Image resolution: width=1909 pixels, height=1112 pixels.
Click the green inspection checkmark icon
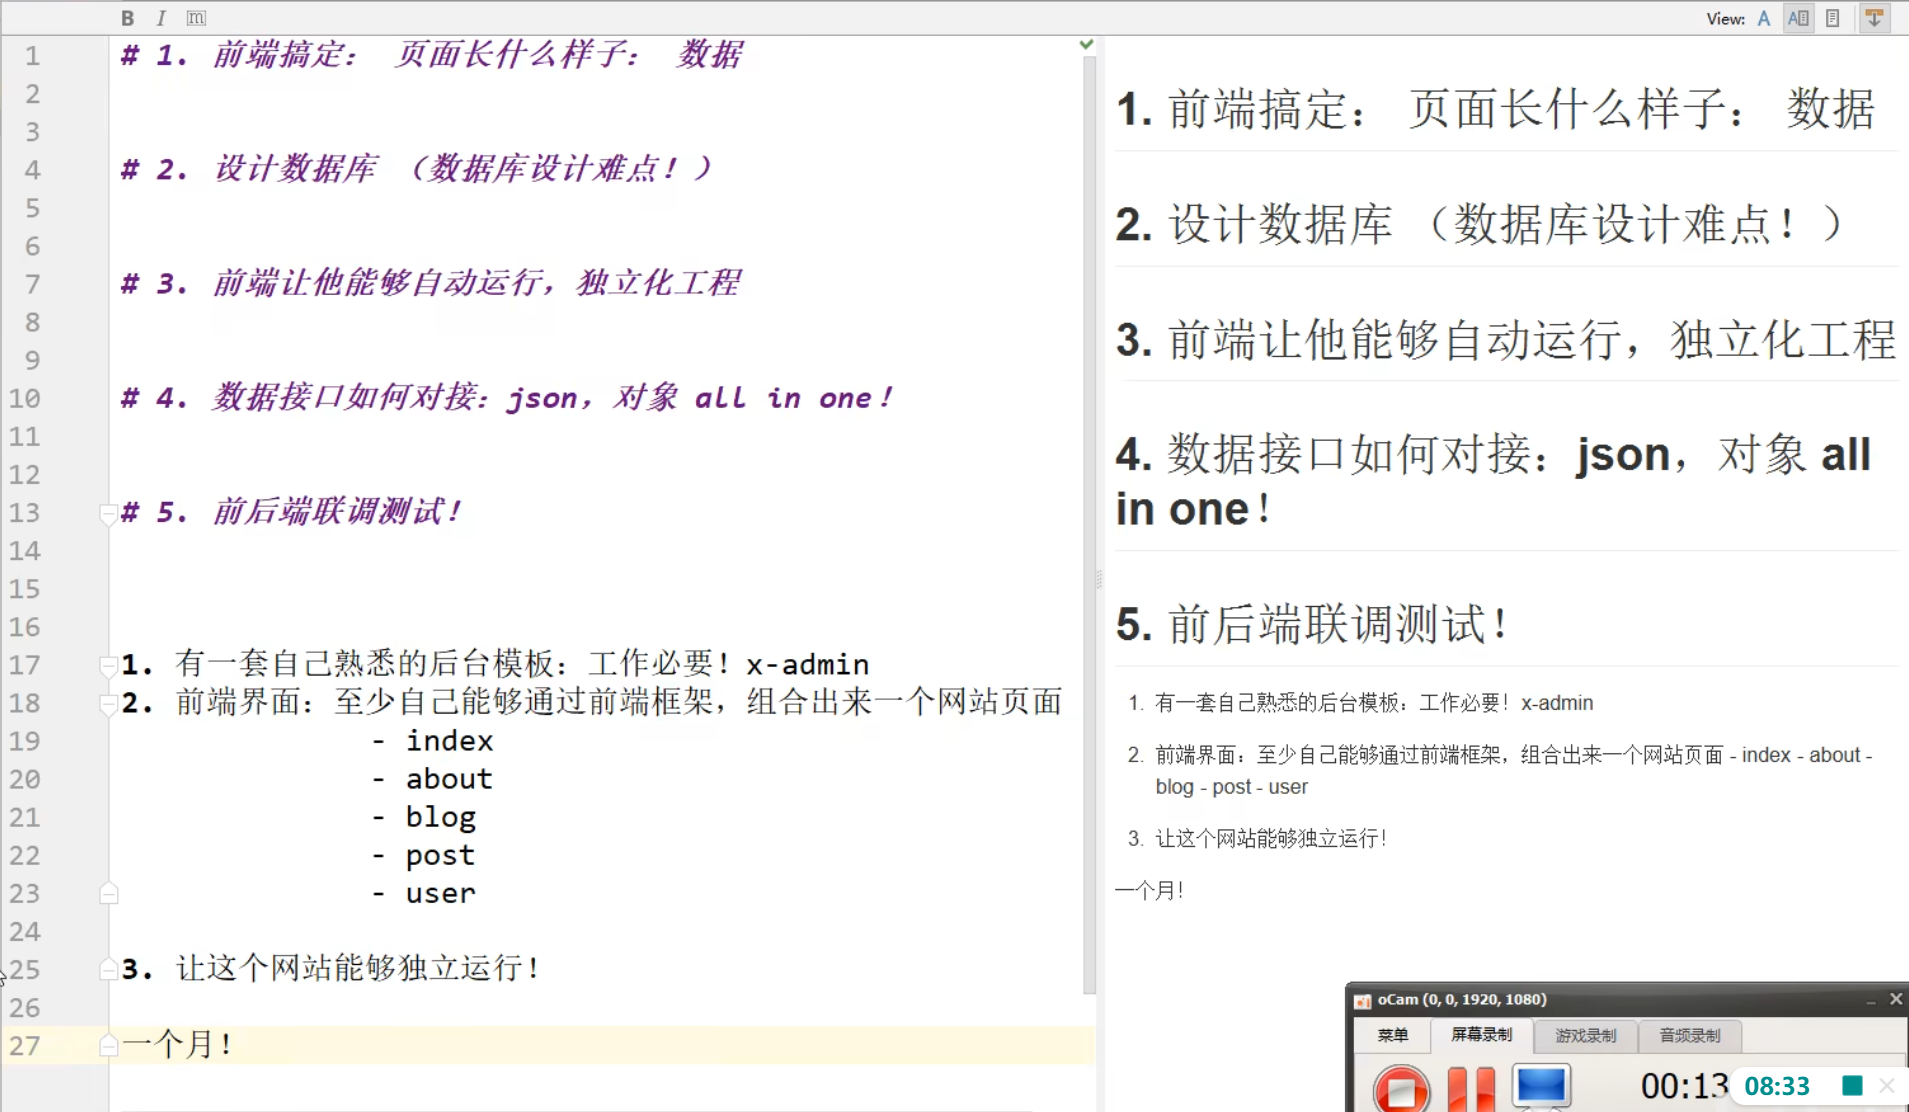click(x=1086, y=45)
